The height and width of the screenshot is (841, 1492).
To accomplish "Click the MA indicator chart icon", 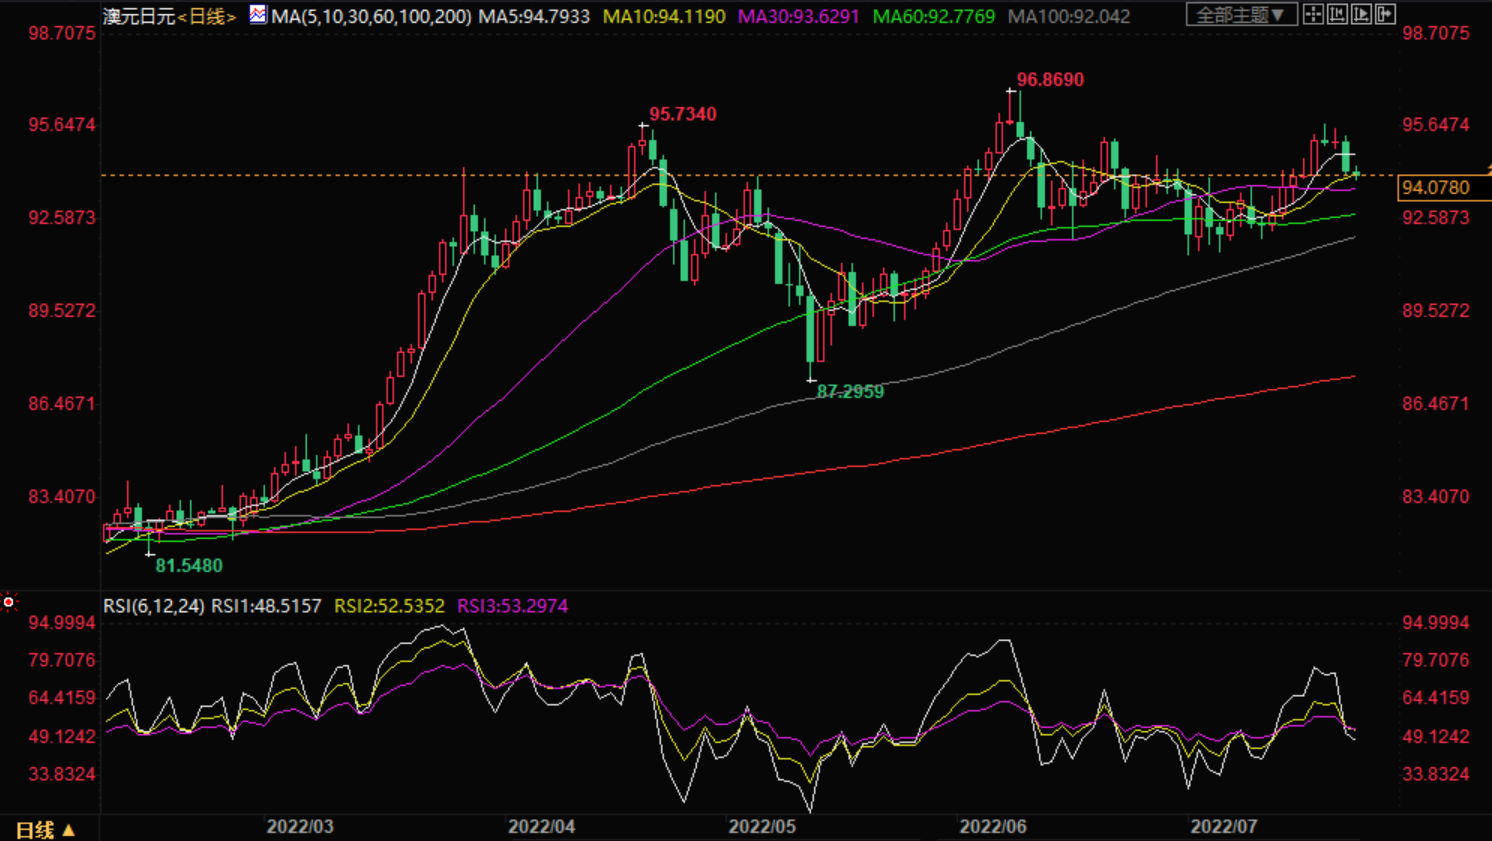I will (x=258, y=15).
